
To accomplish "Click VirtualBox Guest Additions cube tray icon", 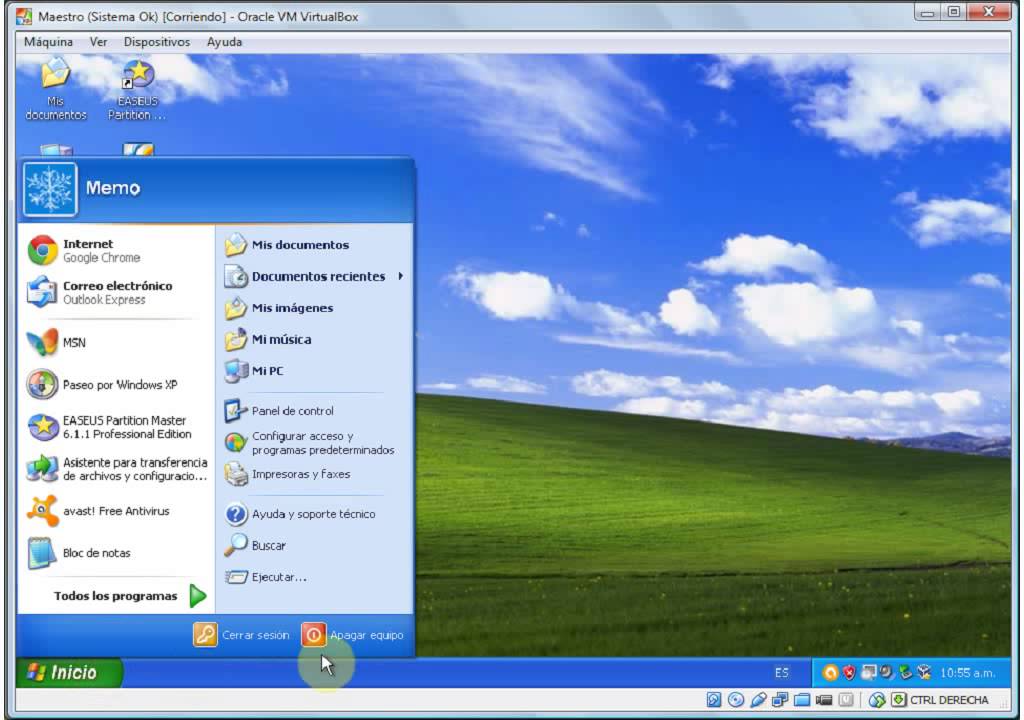I will pyautogui.click(x=924, y=672).
